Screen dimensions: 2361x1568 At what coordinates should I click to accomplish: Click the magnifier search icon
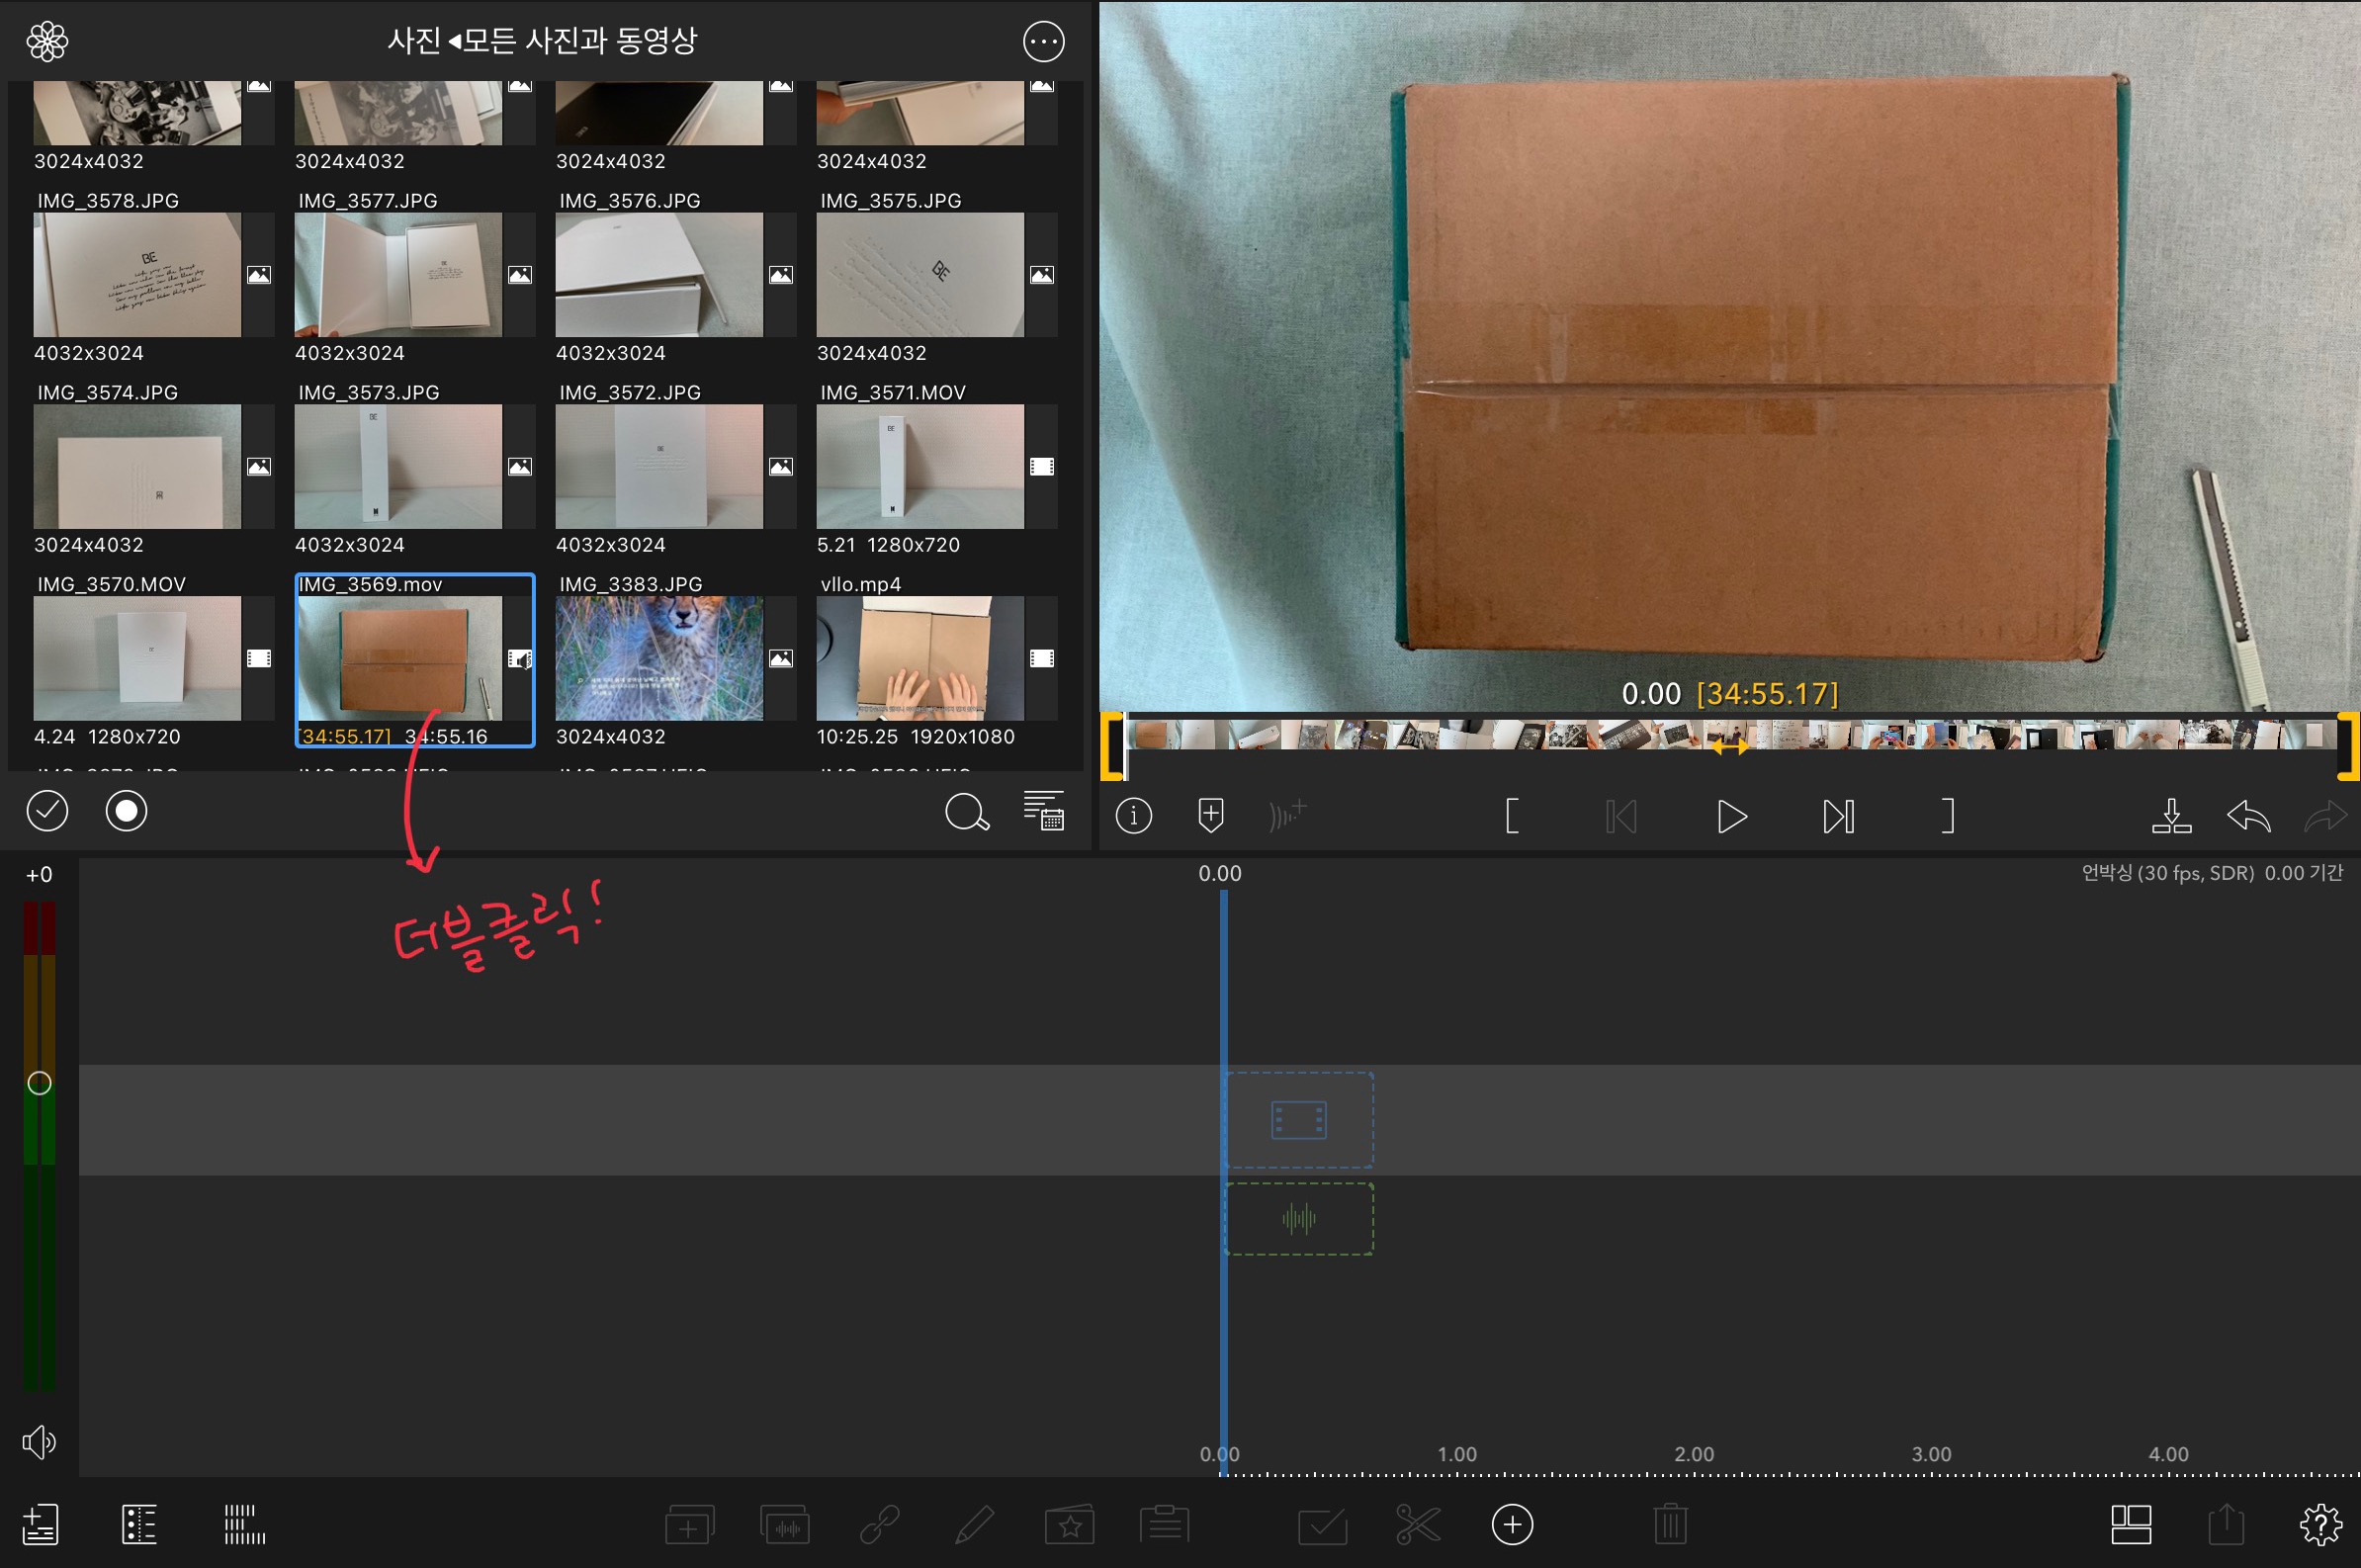coord(966,812)
